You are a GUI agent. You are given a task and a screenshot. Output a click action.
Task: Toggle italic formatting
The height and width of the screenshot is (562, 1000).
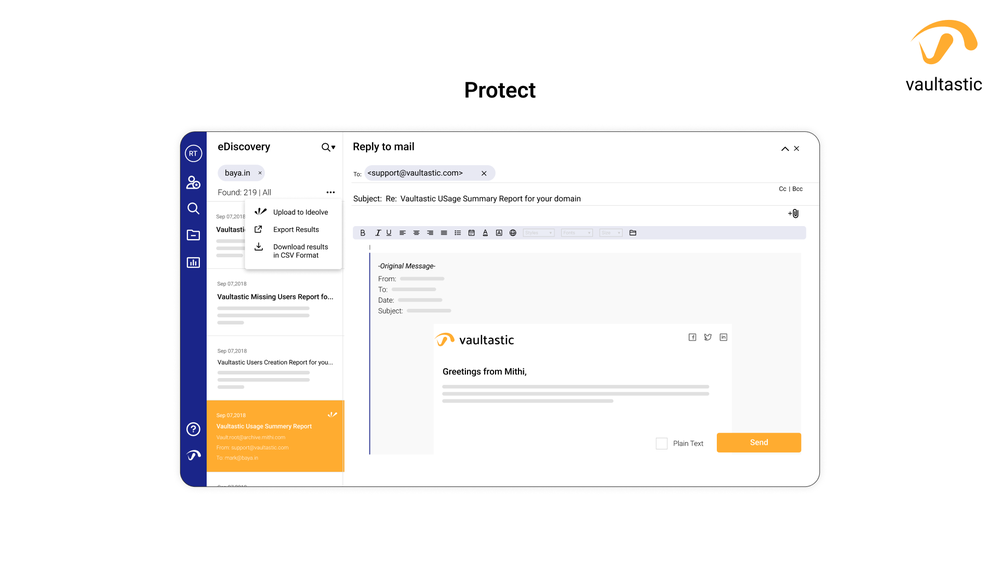click(377, 233)
